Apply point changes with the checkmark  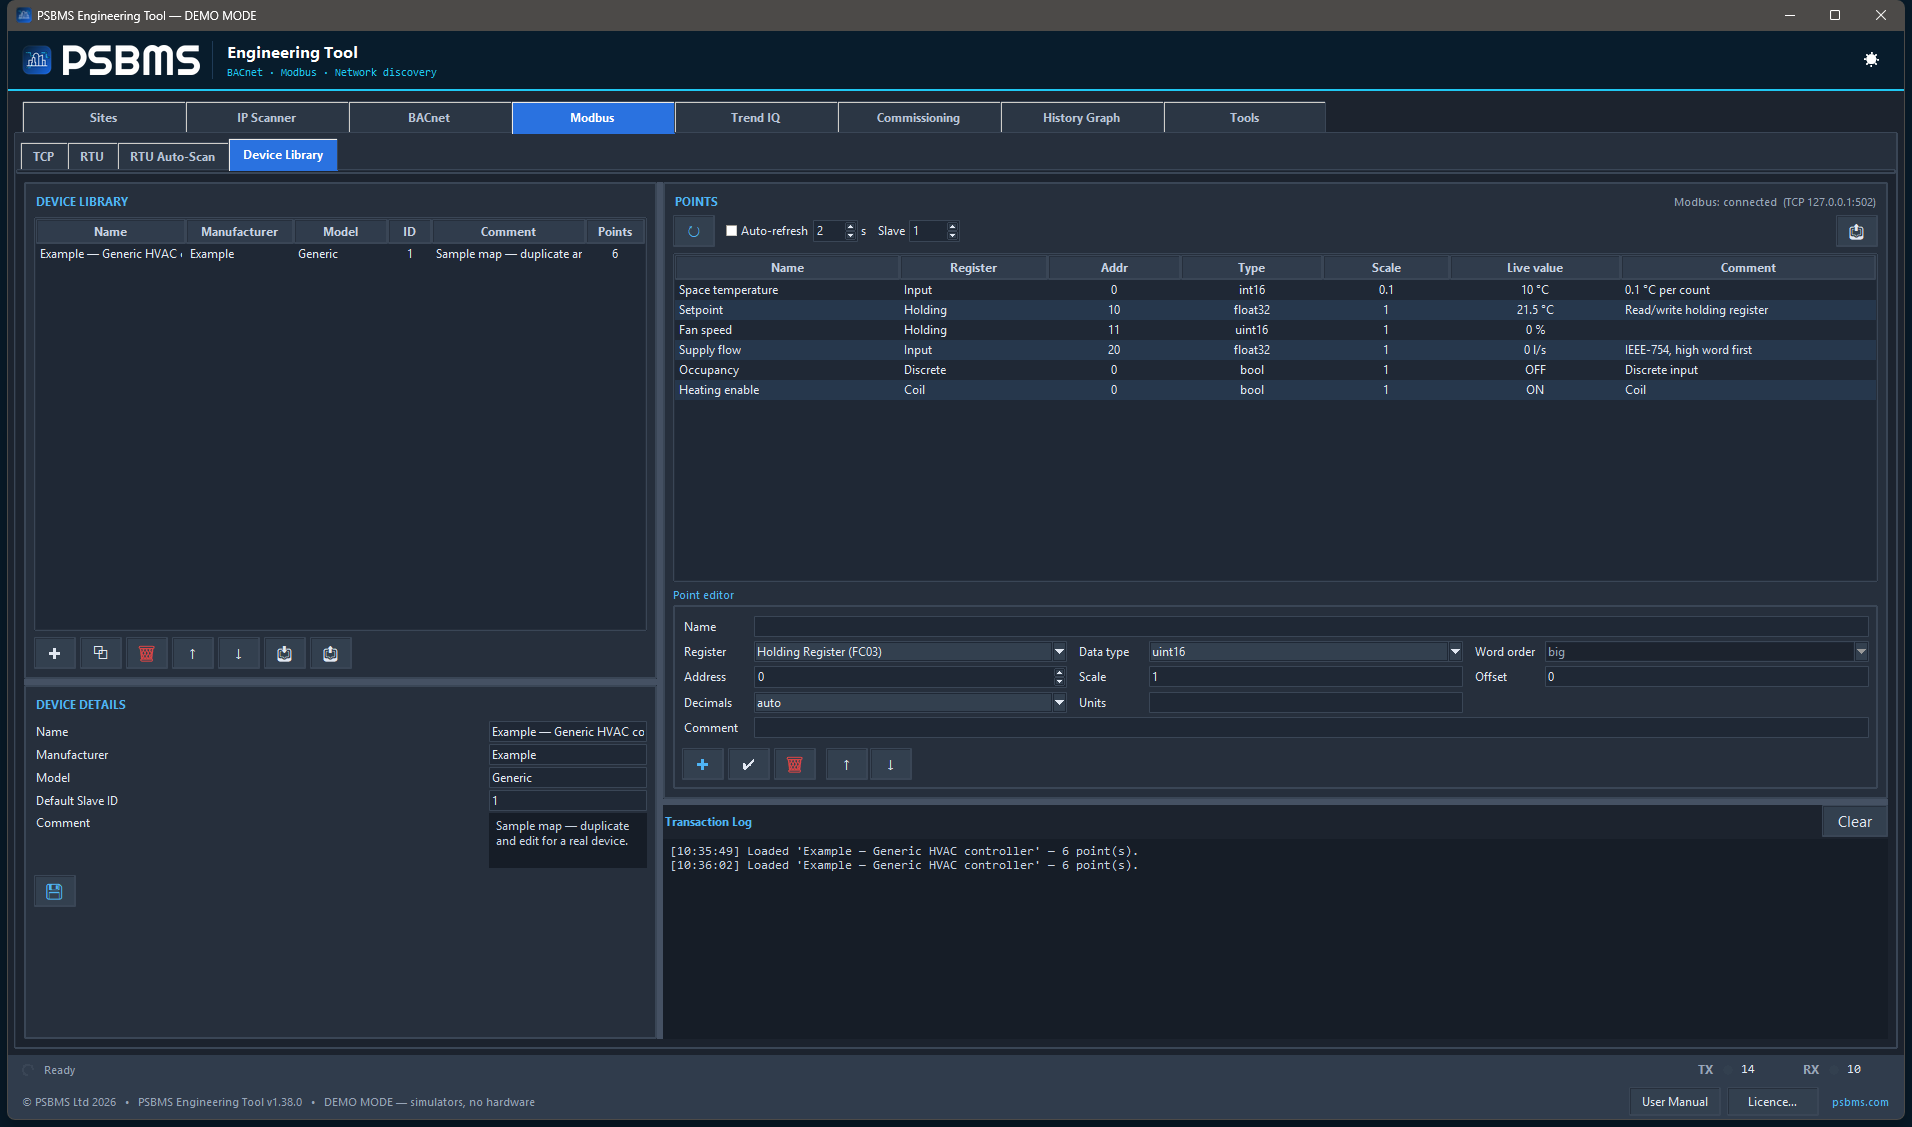coord(749,764)
